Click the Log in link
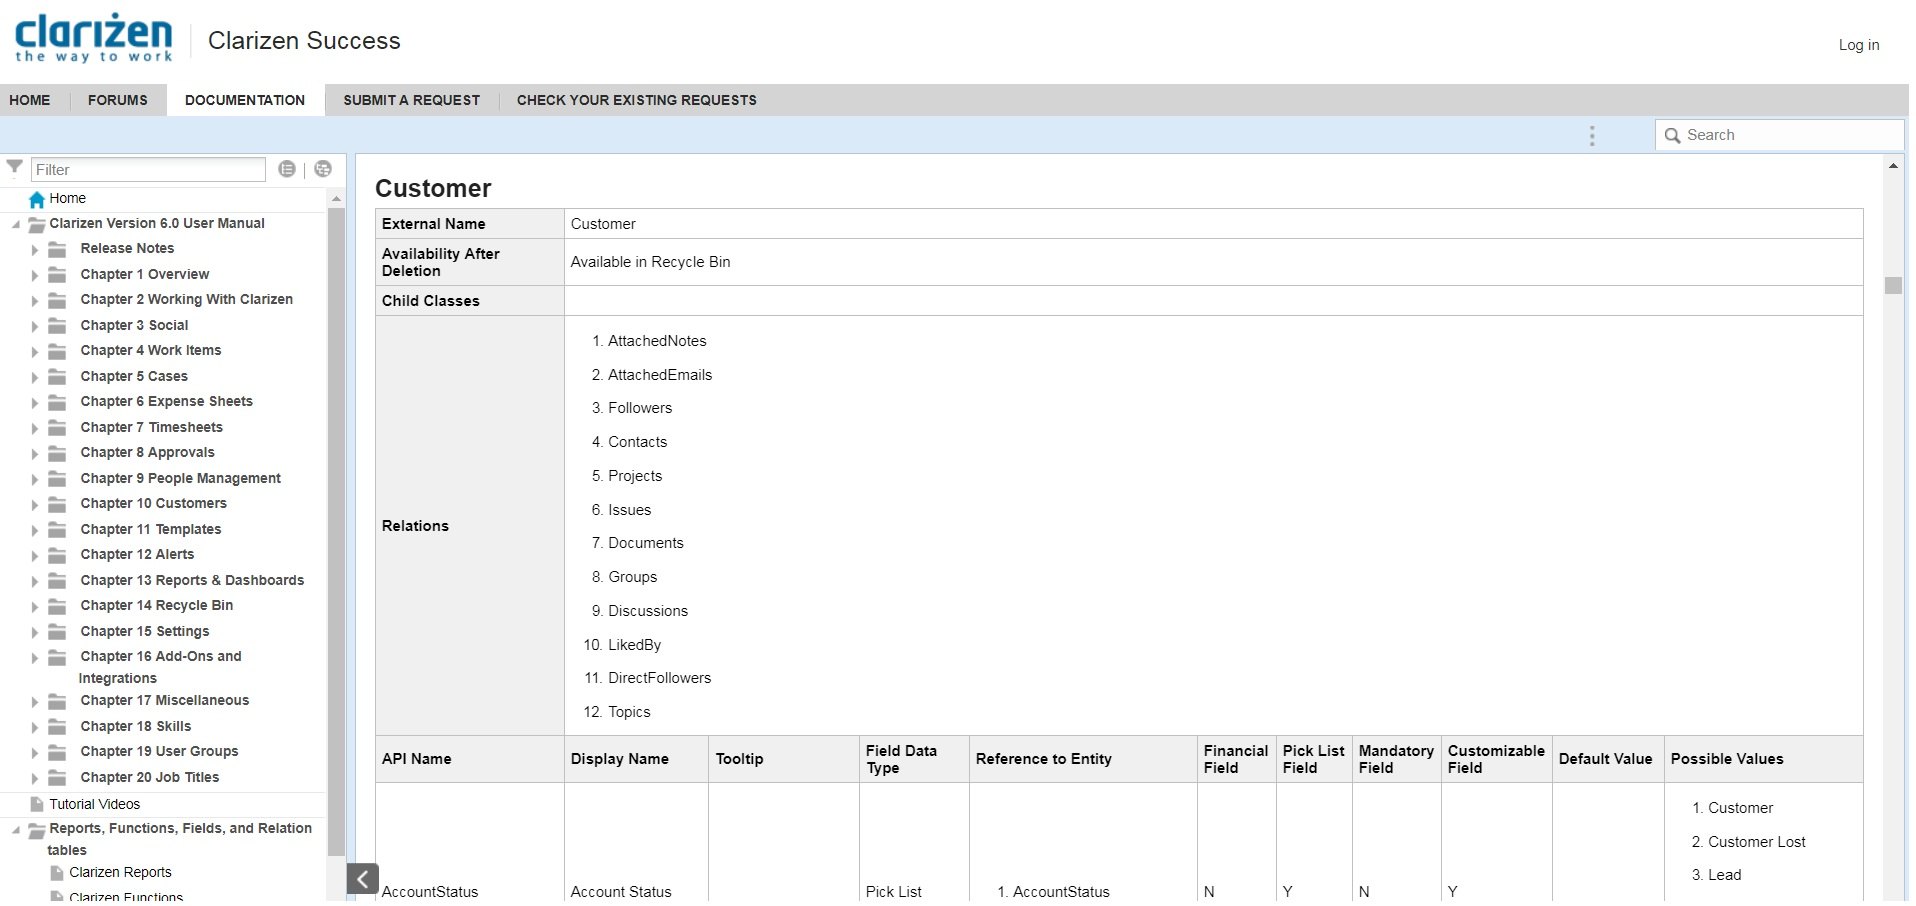Screen dimensions: 1916x906 (x=1858, y=45)
